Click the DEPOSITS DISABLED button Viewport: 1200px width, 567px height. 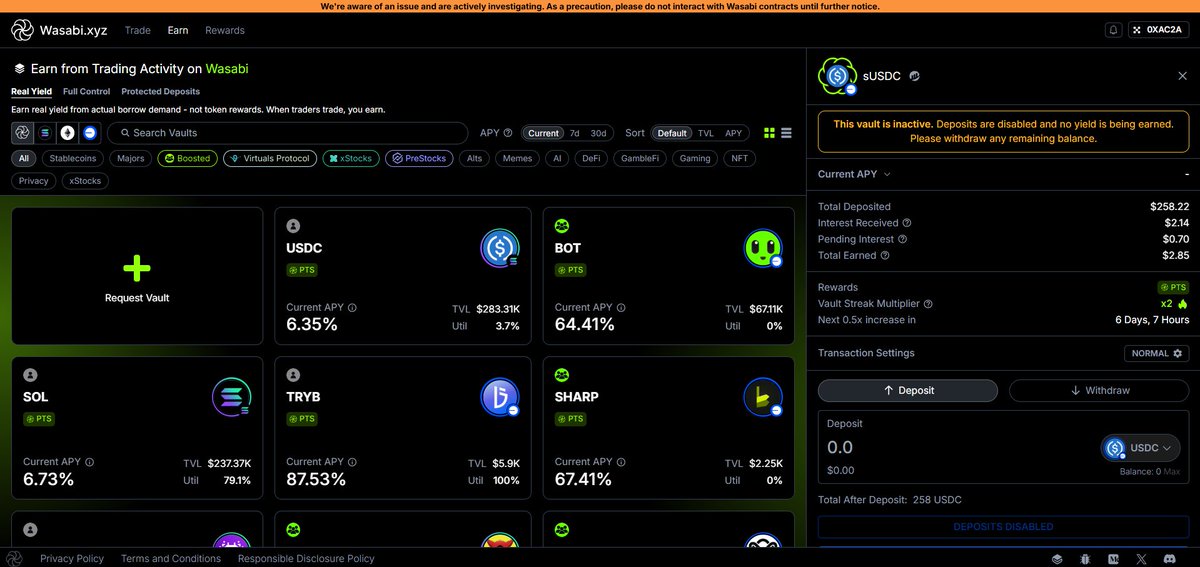click(x=1003, y=526)
